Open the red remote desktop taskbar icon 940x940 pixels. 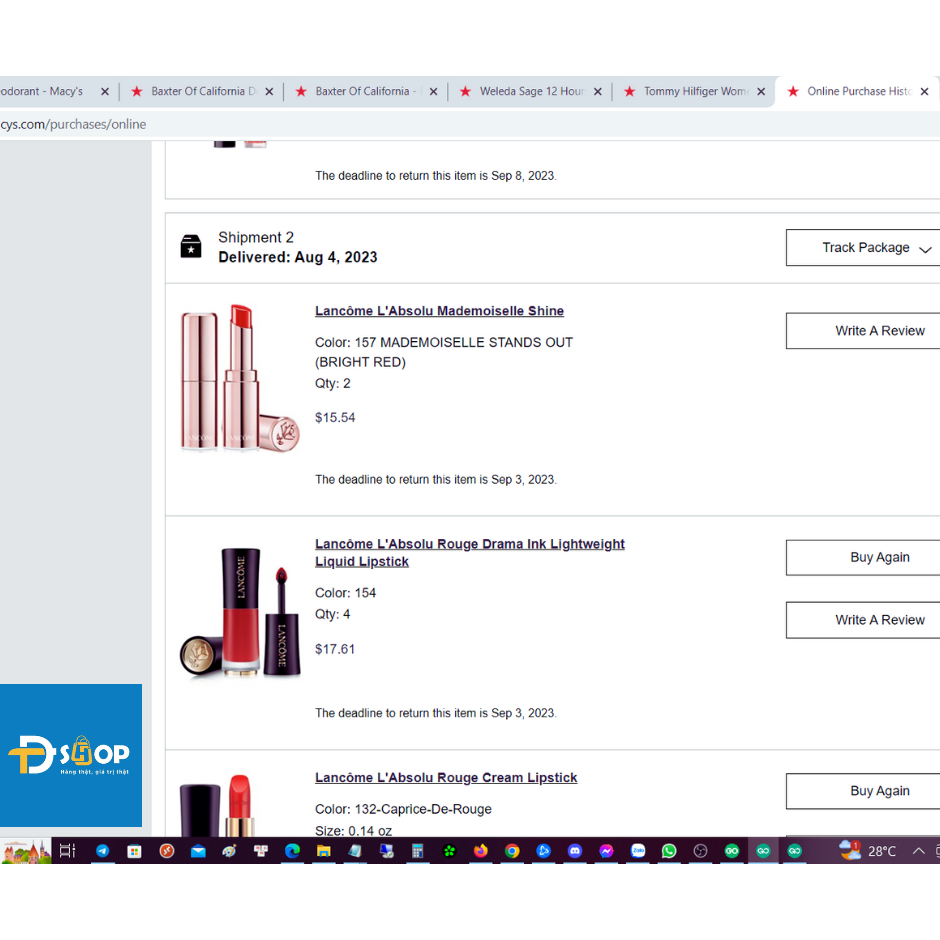coord(167,851)
